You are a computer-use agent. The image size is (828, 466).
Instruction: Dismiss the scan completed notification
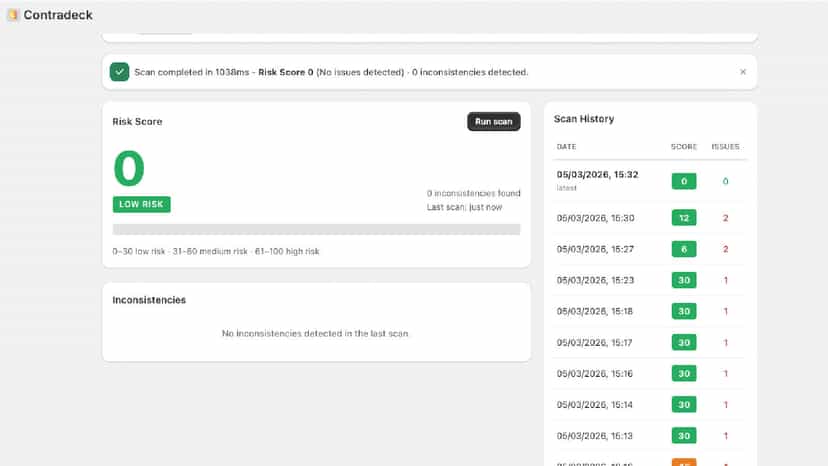pos(743,72)
